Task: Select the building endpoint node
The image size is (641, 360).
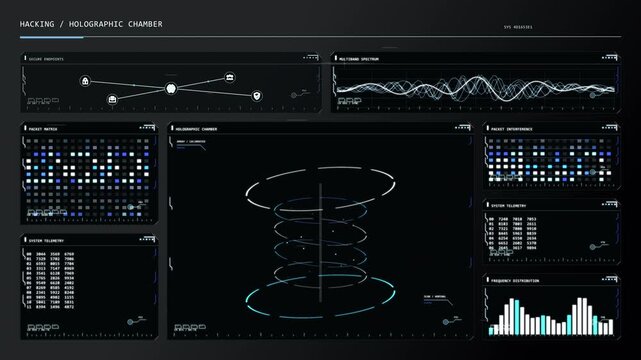Action: (230, 77)
